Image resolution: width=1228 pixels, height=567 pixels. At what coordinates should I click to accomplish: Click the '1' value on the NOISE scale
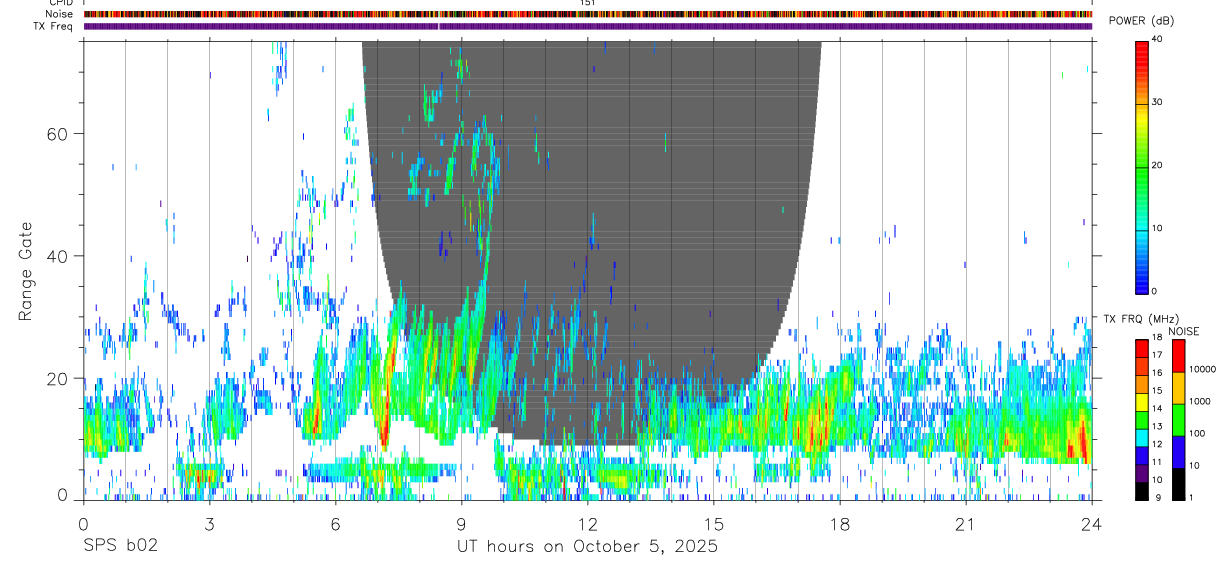click(x=1191, y=497)
